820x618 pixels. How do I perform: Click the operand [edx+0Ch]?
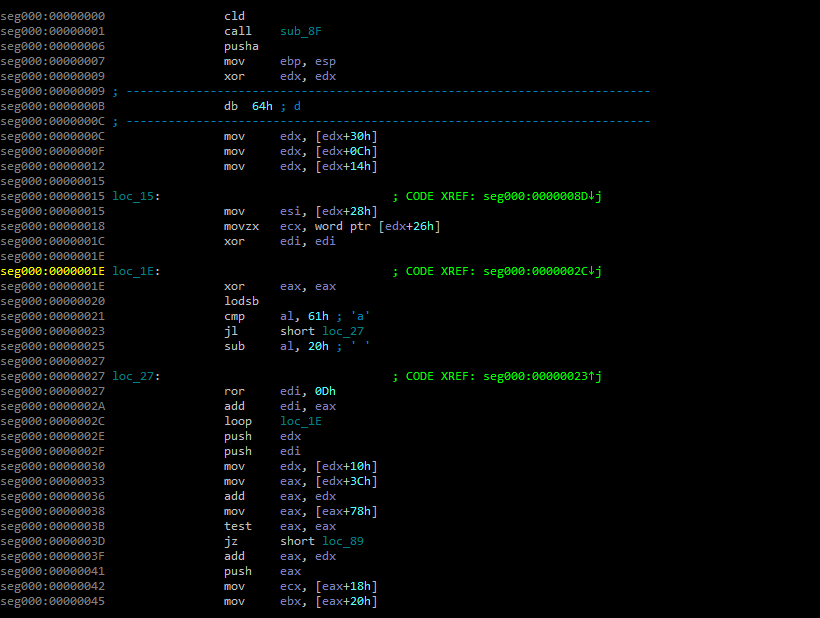coord(346,151)
